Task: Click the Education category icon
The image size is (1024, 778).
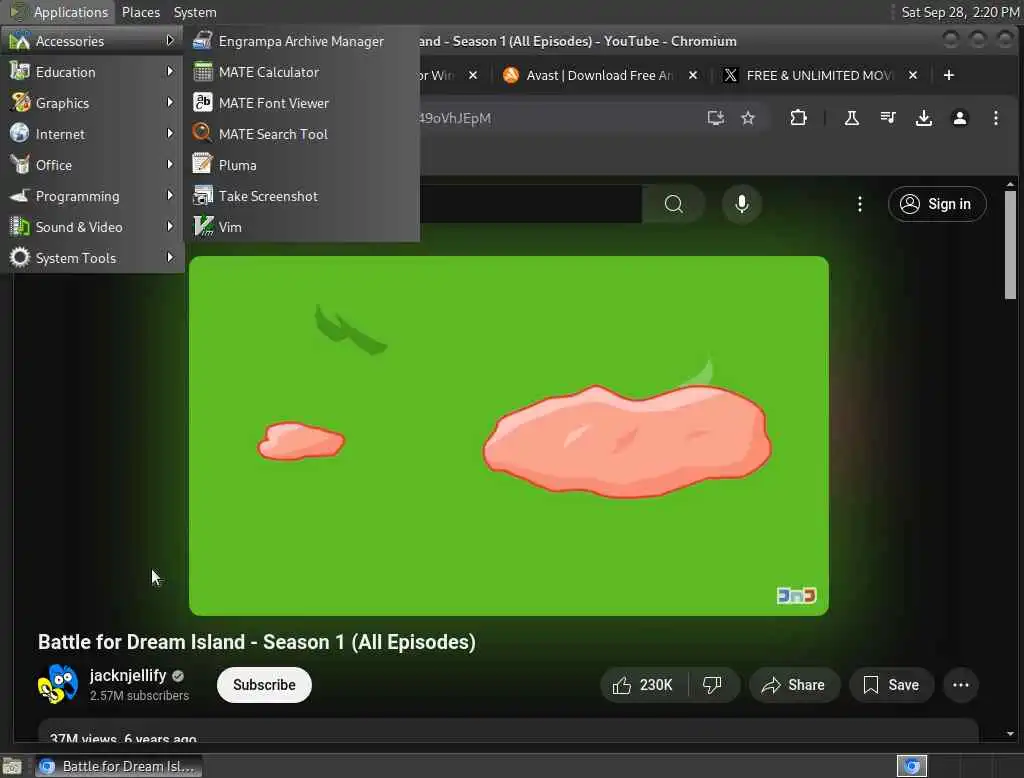Action: (20, 71)
